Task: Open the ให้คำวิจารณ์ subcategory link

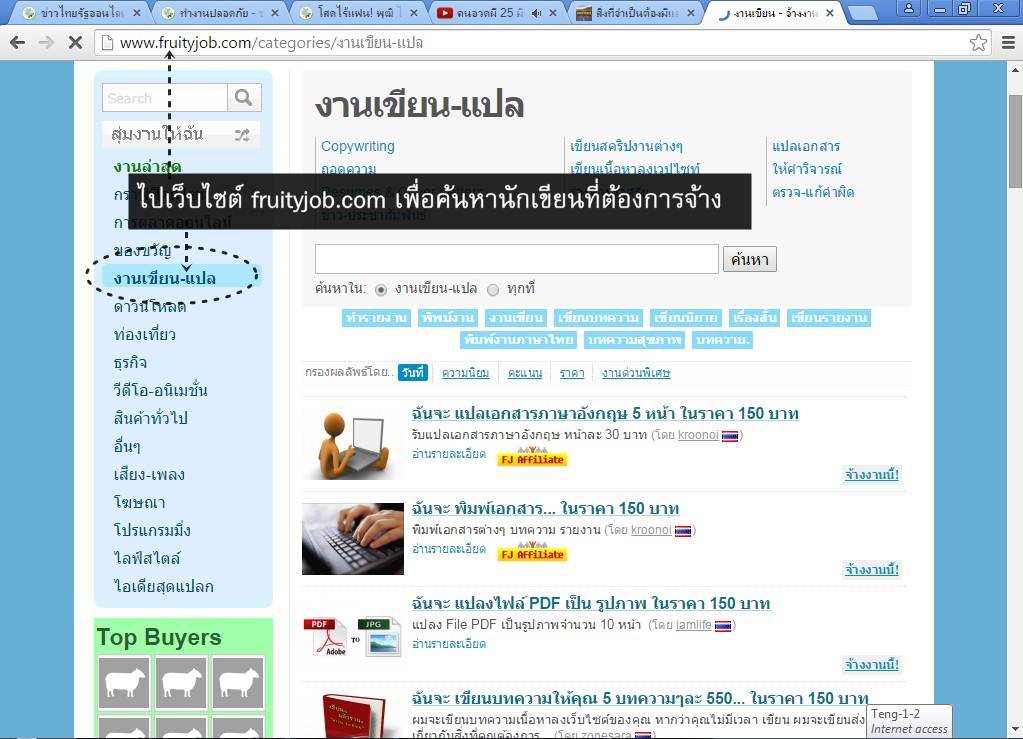Action: click(x=807, y=169)
